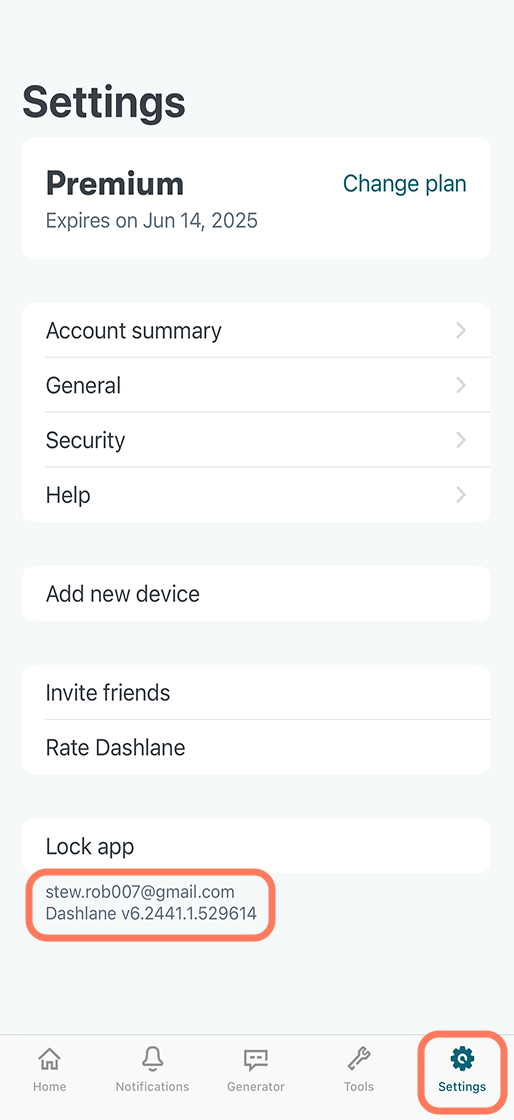Open the Tools wrench icon
The width and height of the screenshot is (514, 1120).
(x=358, y=1059)
